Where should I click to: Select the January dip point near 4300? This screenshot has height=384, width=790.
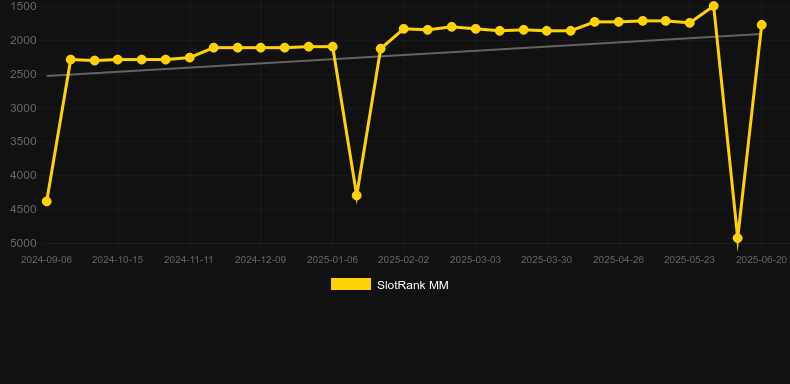tap(356, 195)
